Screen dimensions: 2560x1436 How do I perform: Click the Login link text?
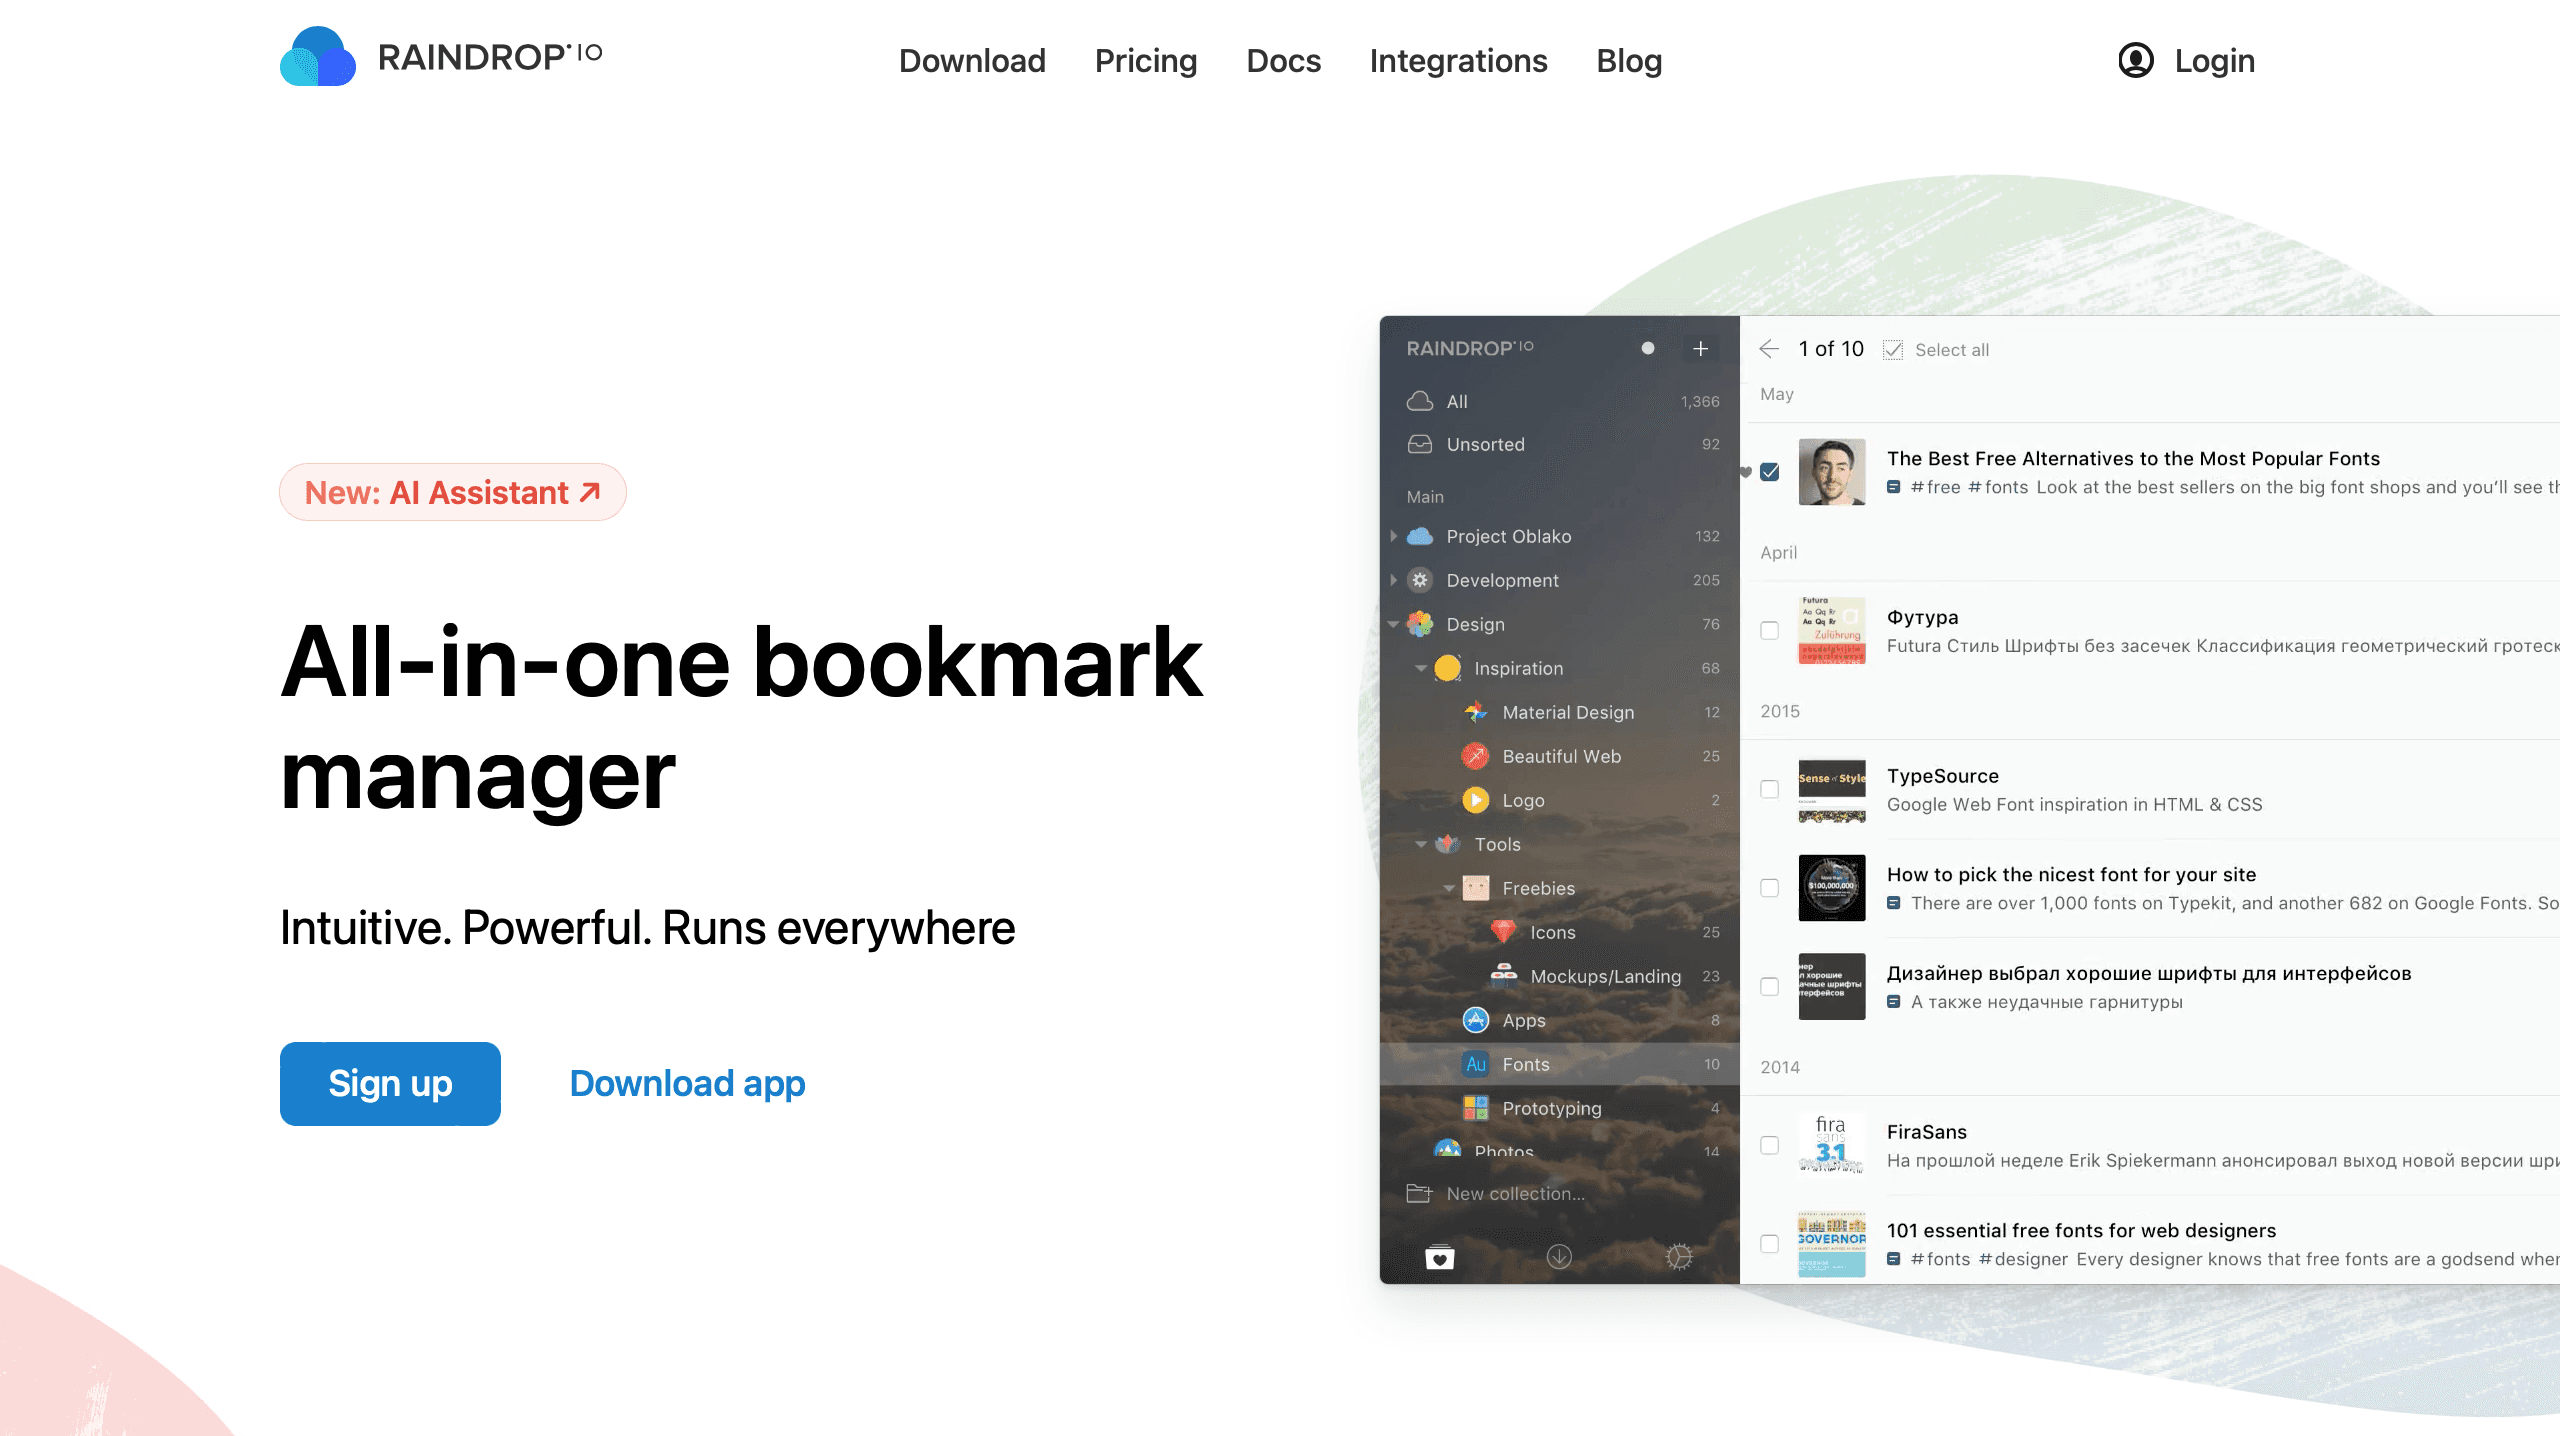pos(2215,61)
